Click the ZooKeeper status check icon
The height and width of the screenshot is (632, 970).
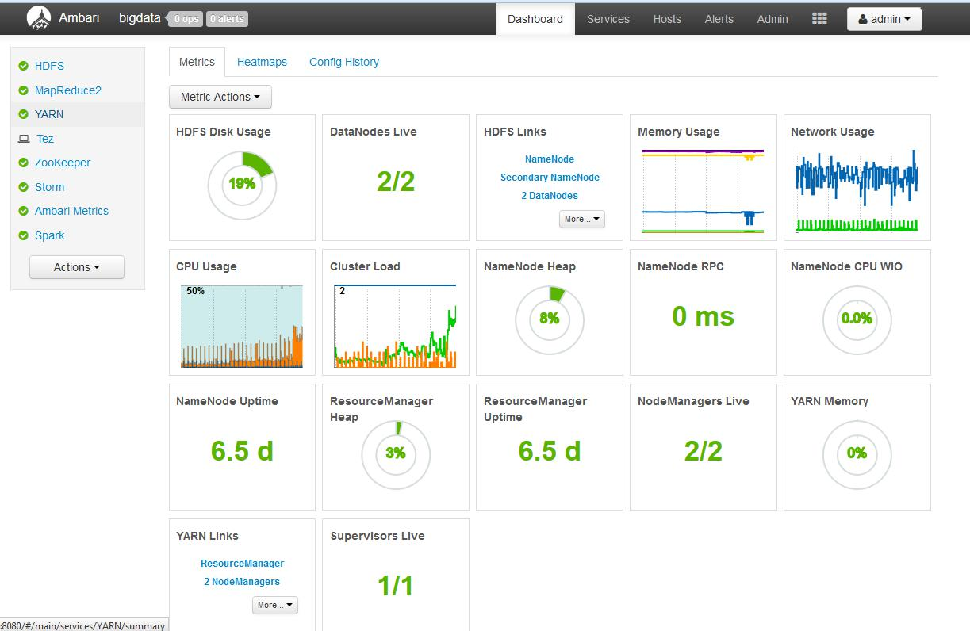coord(24,163)
